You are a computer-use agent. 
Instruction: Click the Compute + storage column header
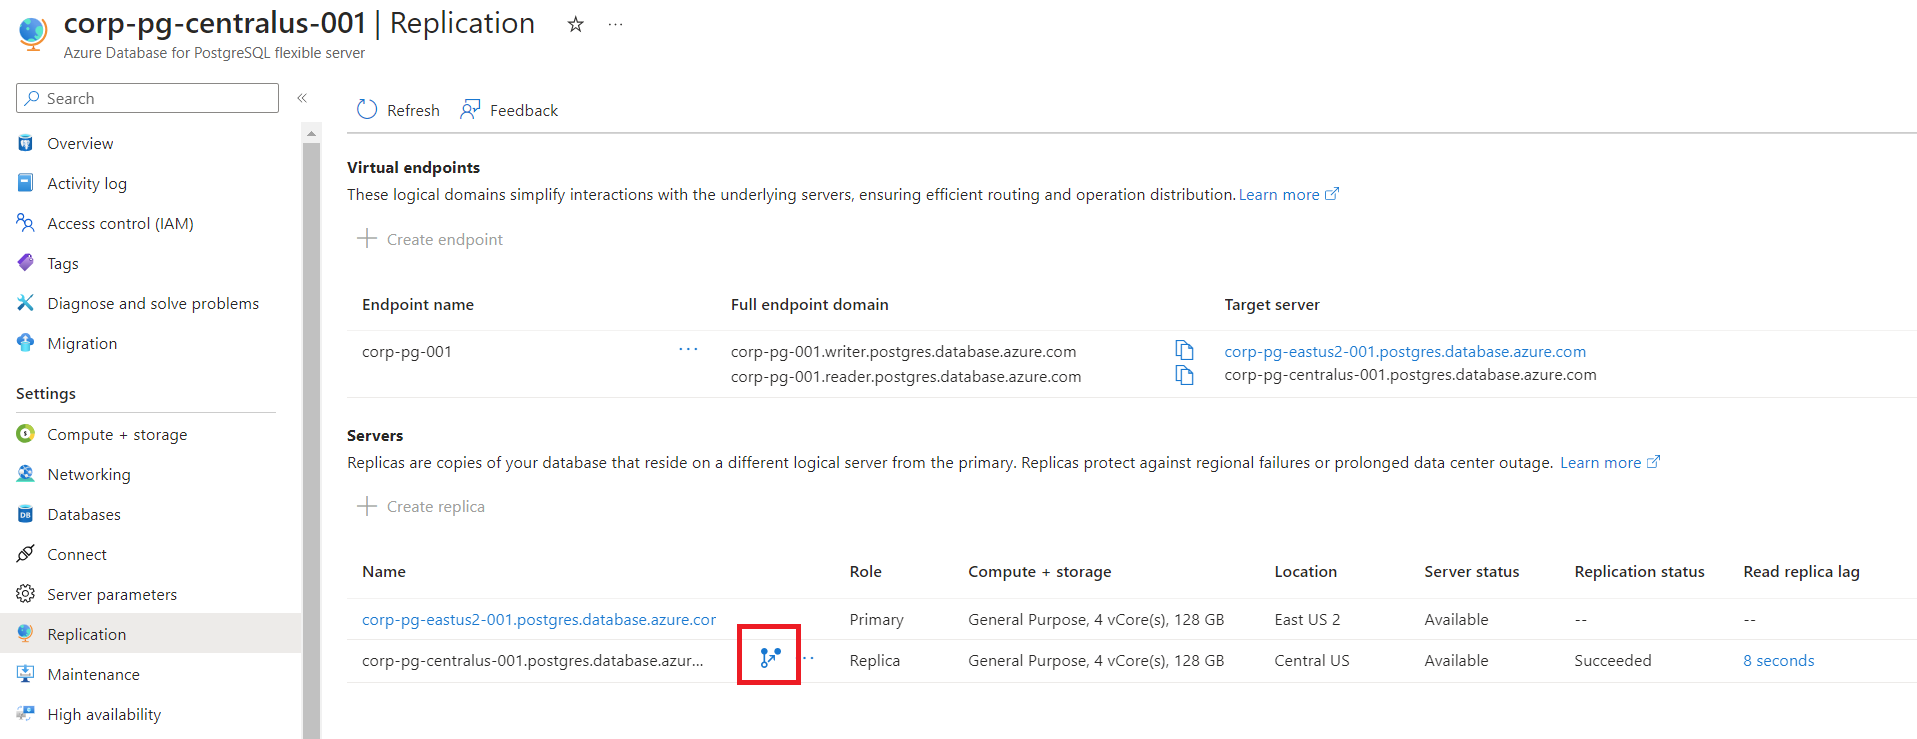coord(1040,571)
